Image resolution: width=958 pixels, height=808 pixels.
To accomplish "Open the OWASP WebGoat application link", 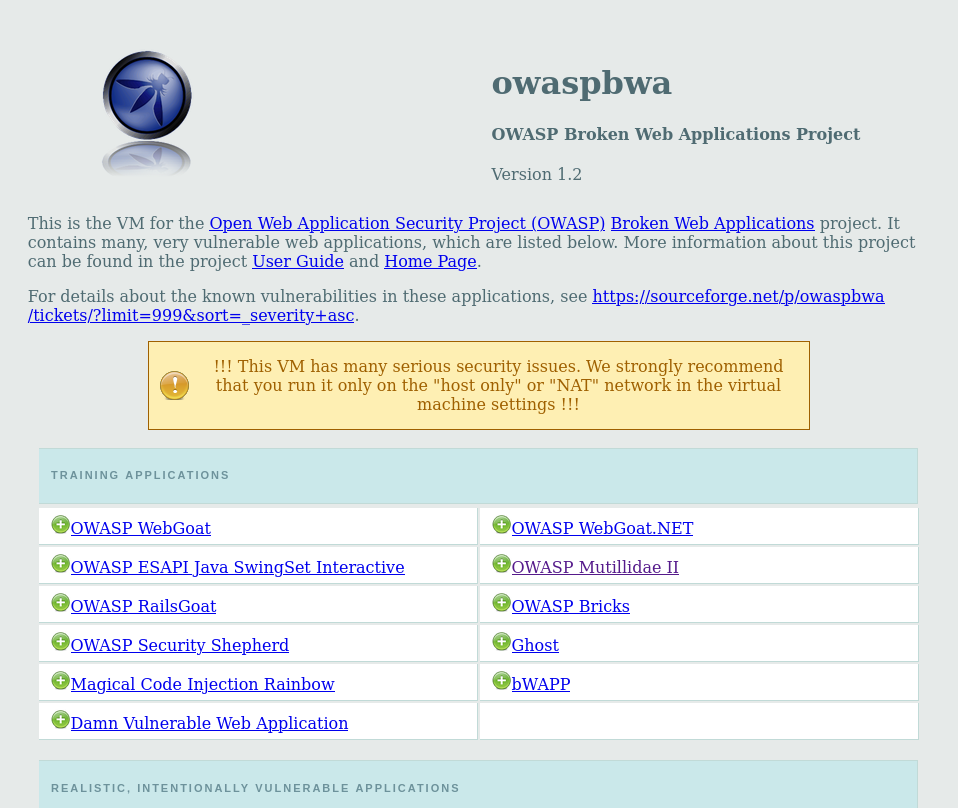I will coord(141,528).
